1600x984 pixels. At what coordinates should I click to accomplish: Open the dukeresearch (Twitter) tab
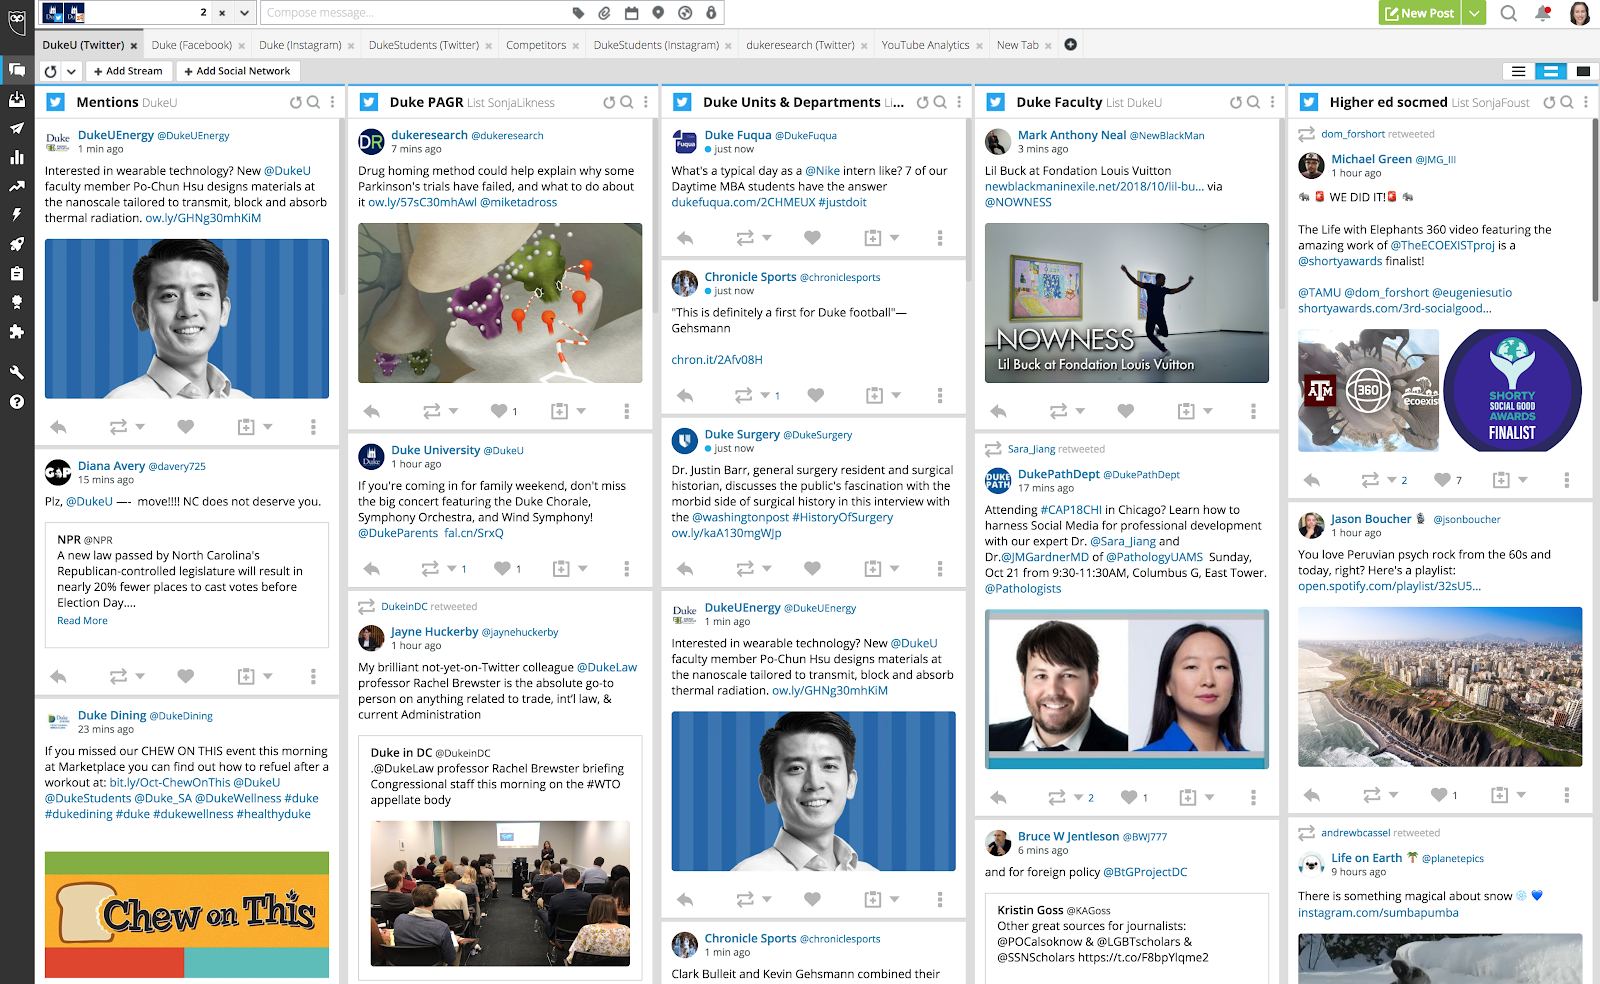coord(800,45)
